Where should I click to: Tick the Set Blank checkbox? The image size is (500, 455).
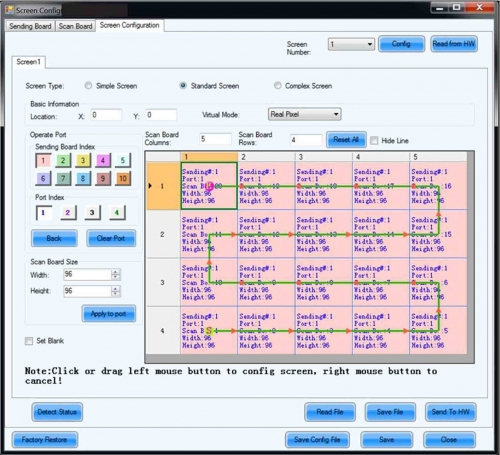(x=29, y=341)
